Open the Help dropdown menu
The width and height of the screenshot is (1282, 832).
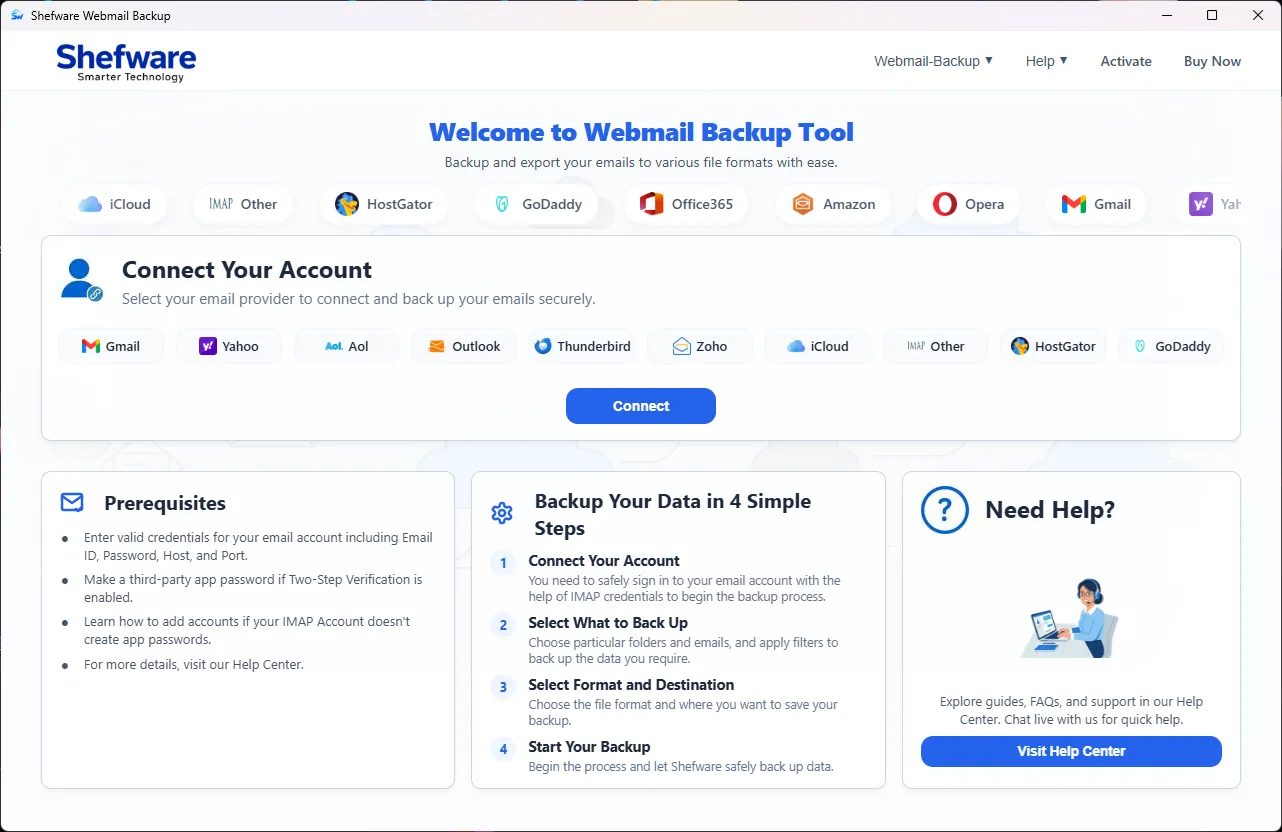[x=1046, y=61]
